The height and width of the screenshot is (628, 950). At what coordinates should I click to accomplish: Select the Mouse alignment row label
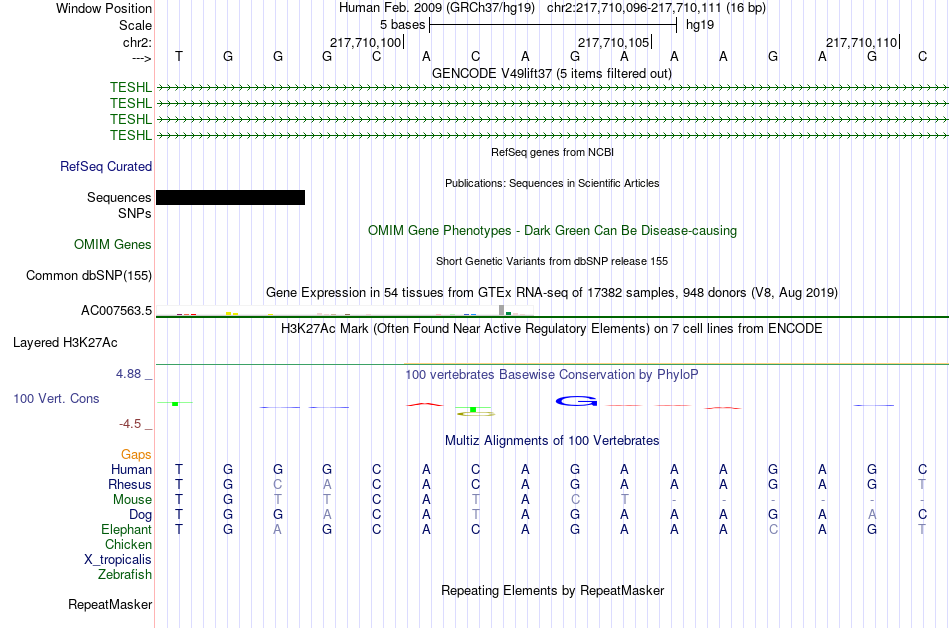(132, 499)
